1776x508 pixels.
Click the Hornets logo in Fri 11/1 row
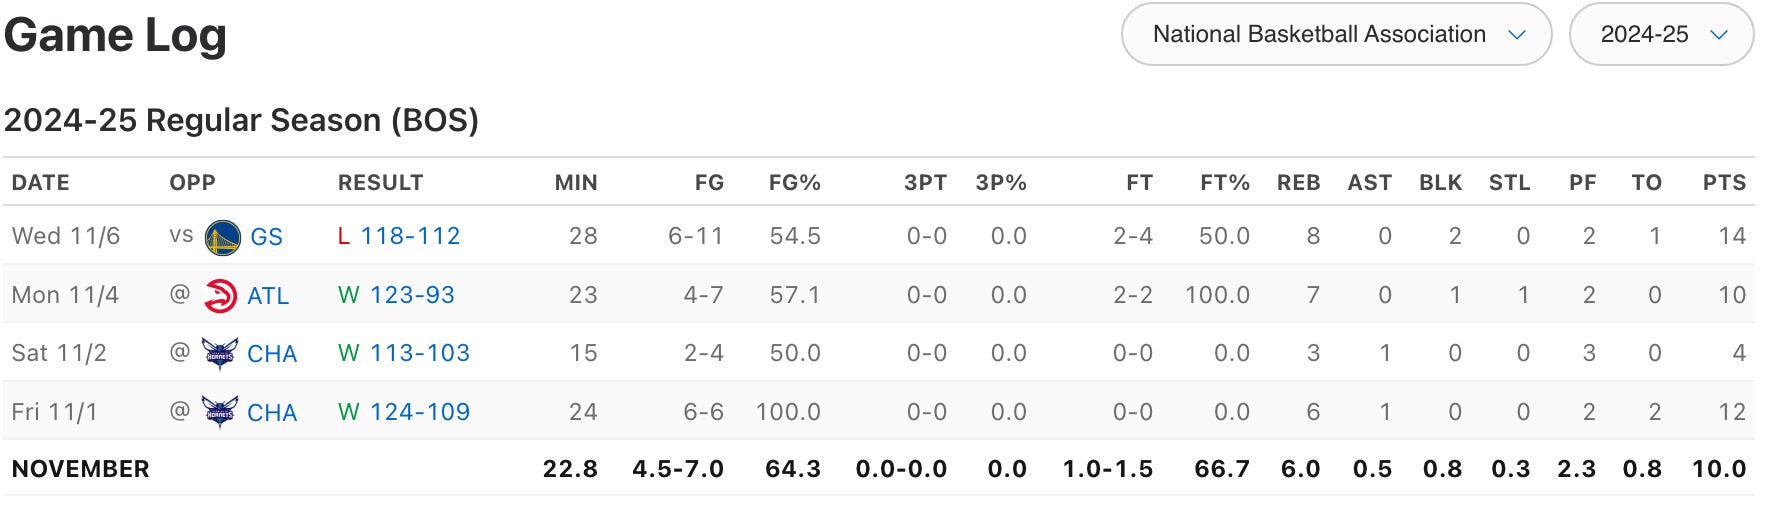coord(219,412)
